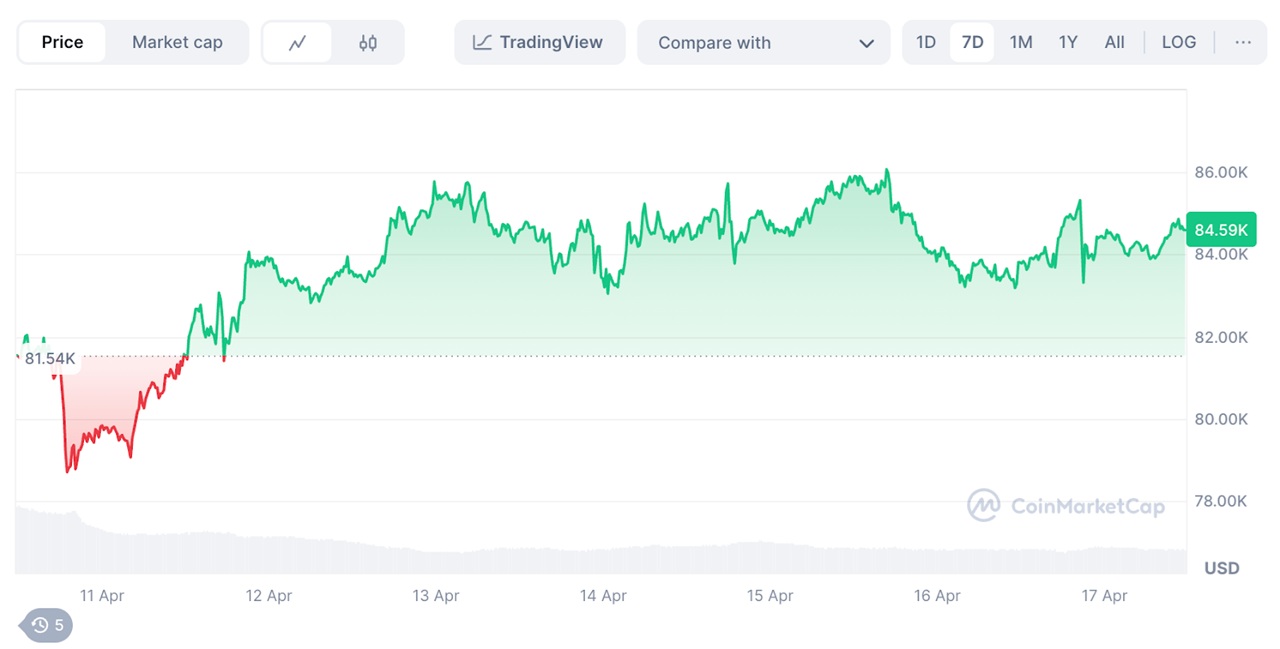The width and height of the screenshot is (1280, 649).
Task: Select the Price tab
Action: click(62, 43)
